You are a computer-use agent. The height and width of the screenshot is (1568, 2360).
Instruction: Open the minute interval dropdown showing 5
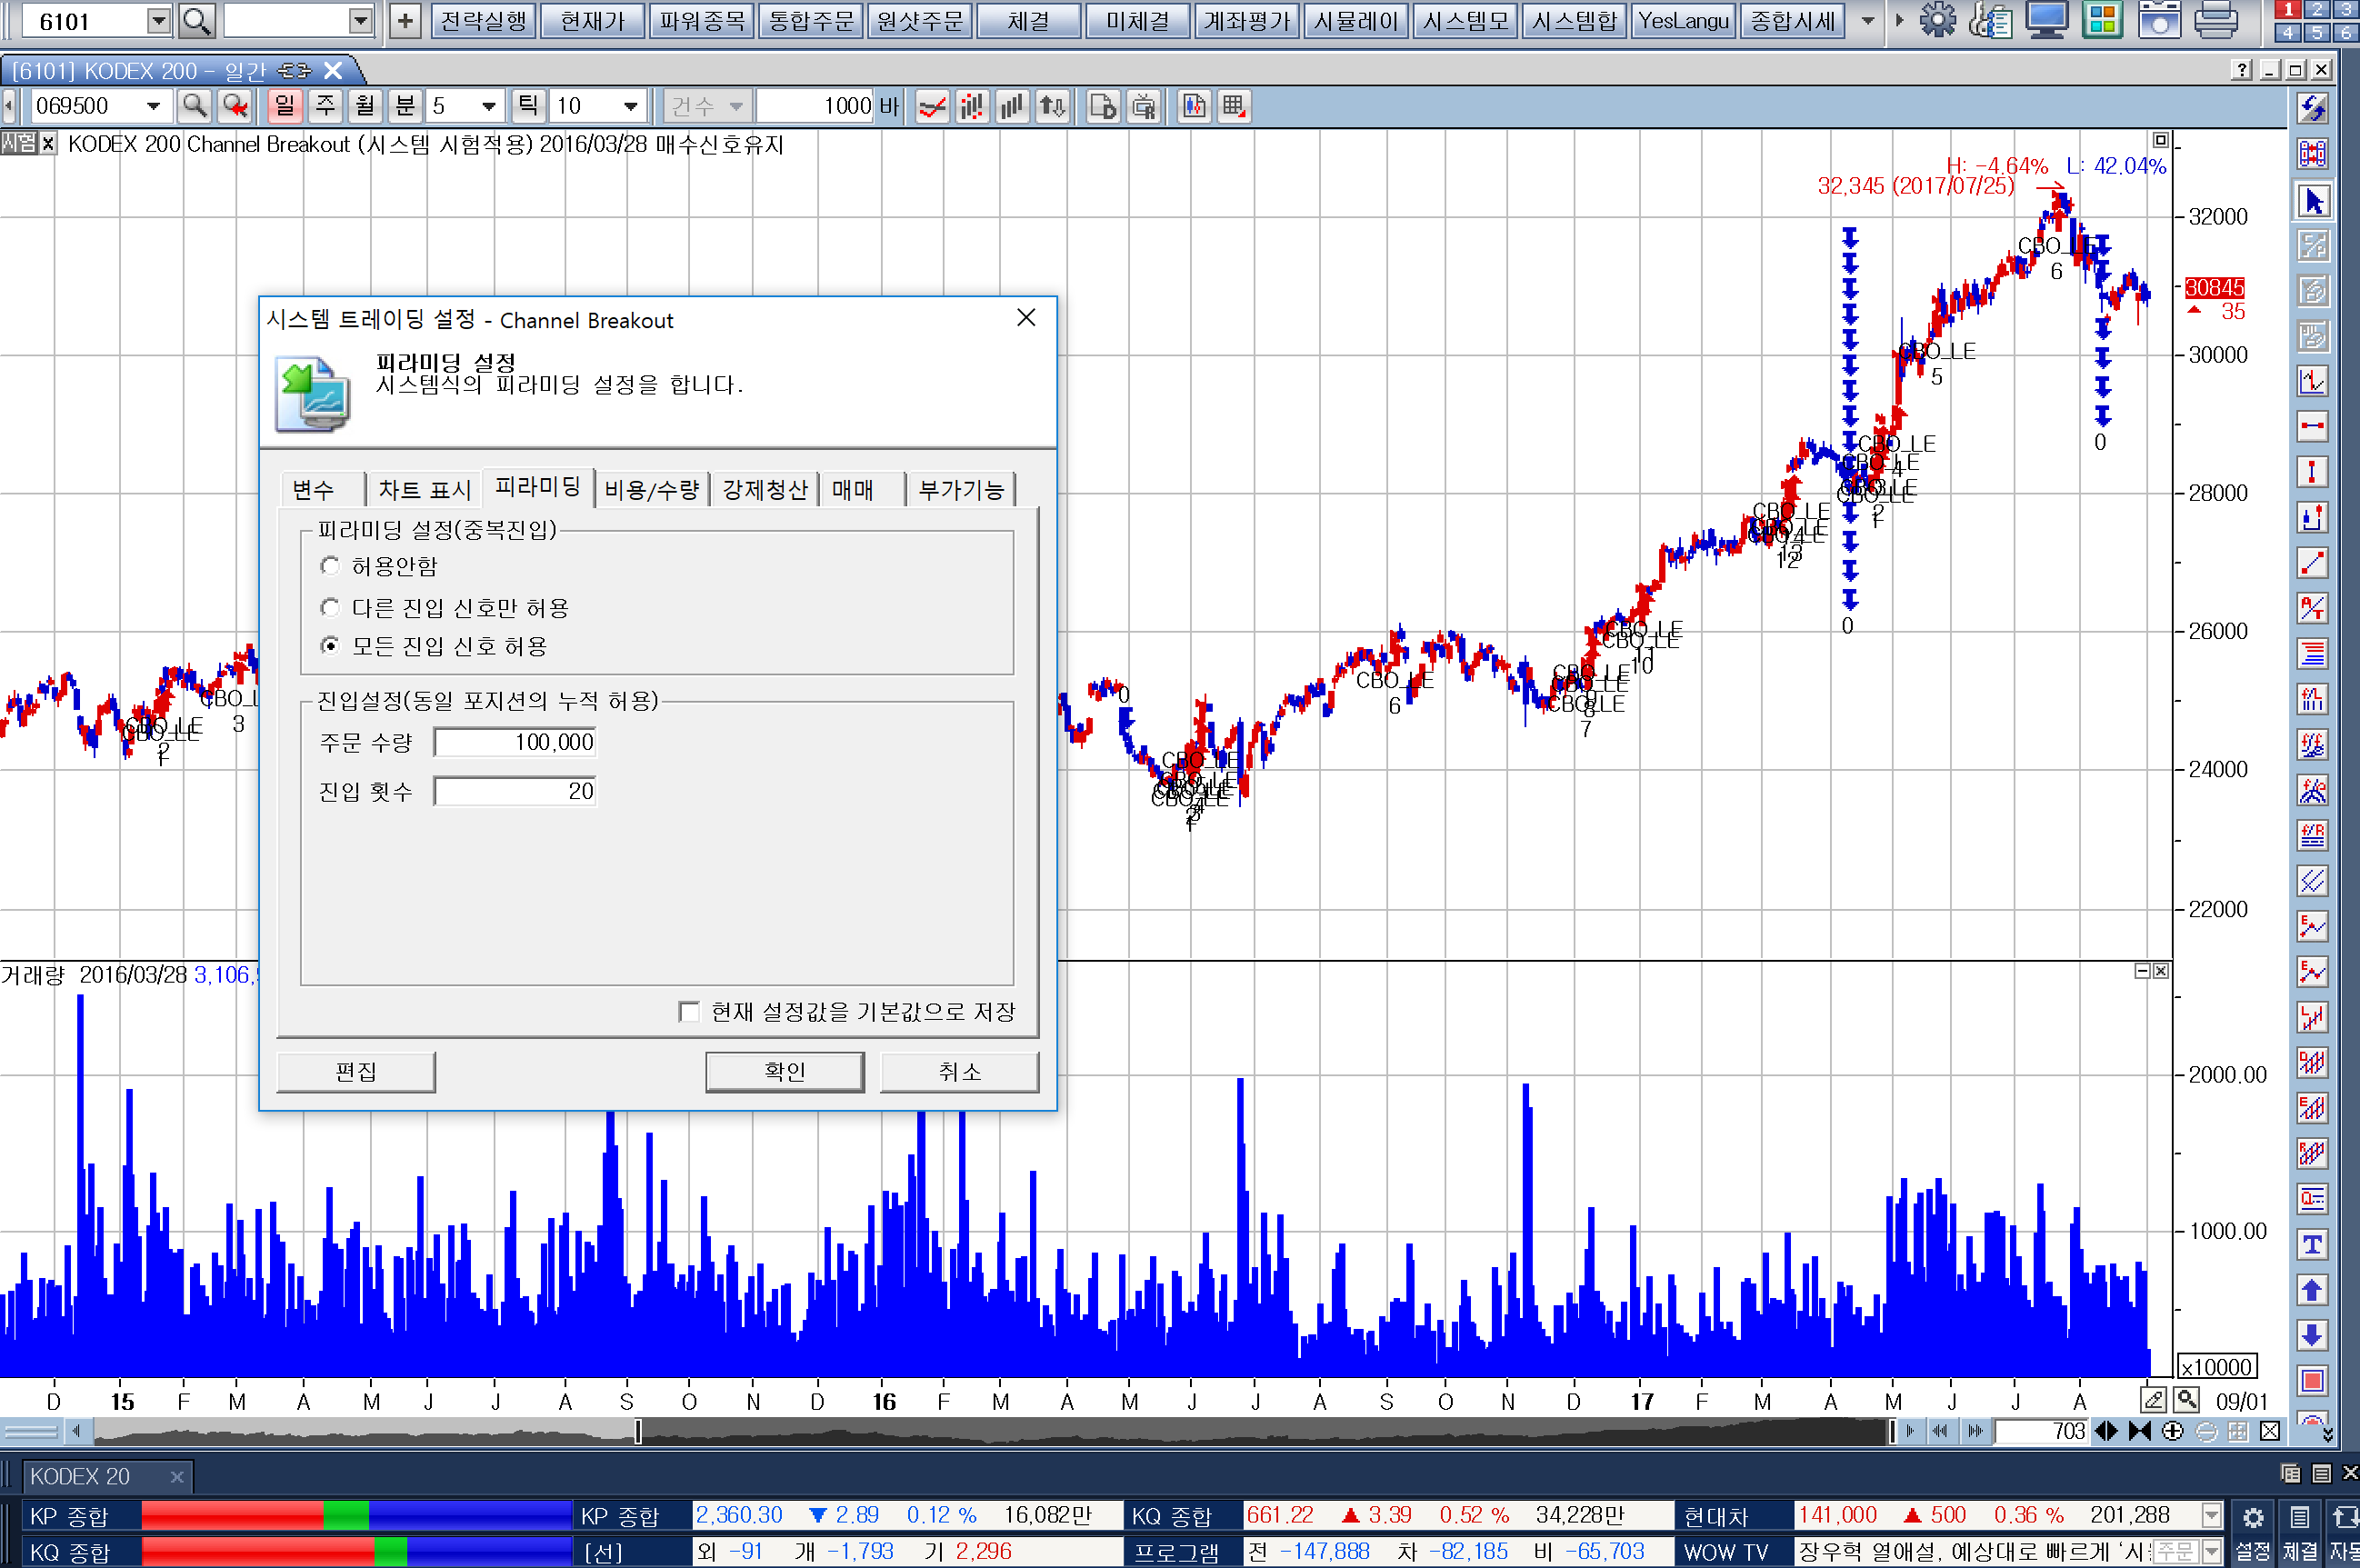[x=488, y=106]
